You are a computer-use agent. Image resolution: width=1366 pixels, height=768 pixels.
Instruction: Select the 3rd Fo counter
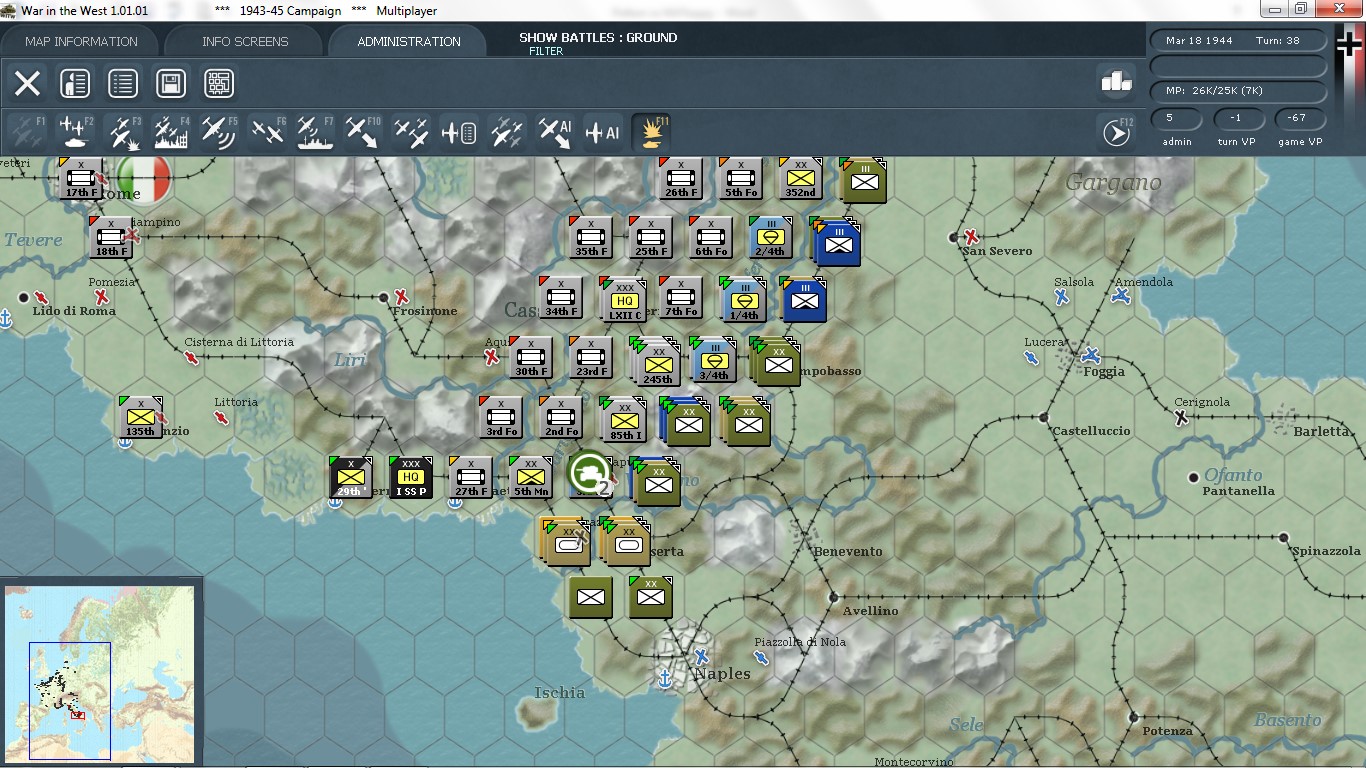pyautogui.click(x=501, y=418)
